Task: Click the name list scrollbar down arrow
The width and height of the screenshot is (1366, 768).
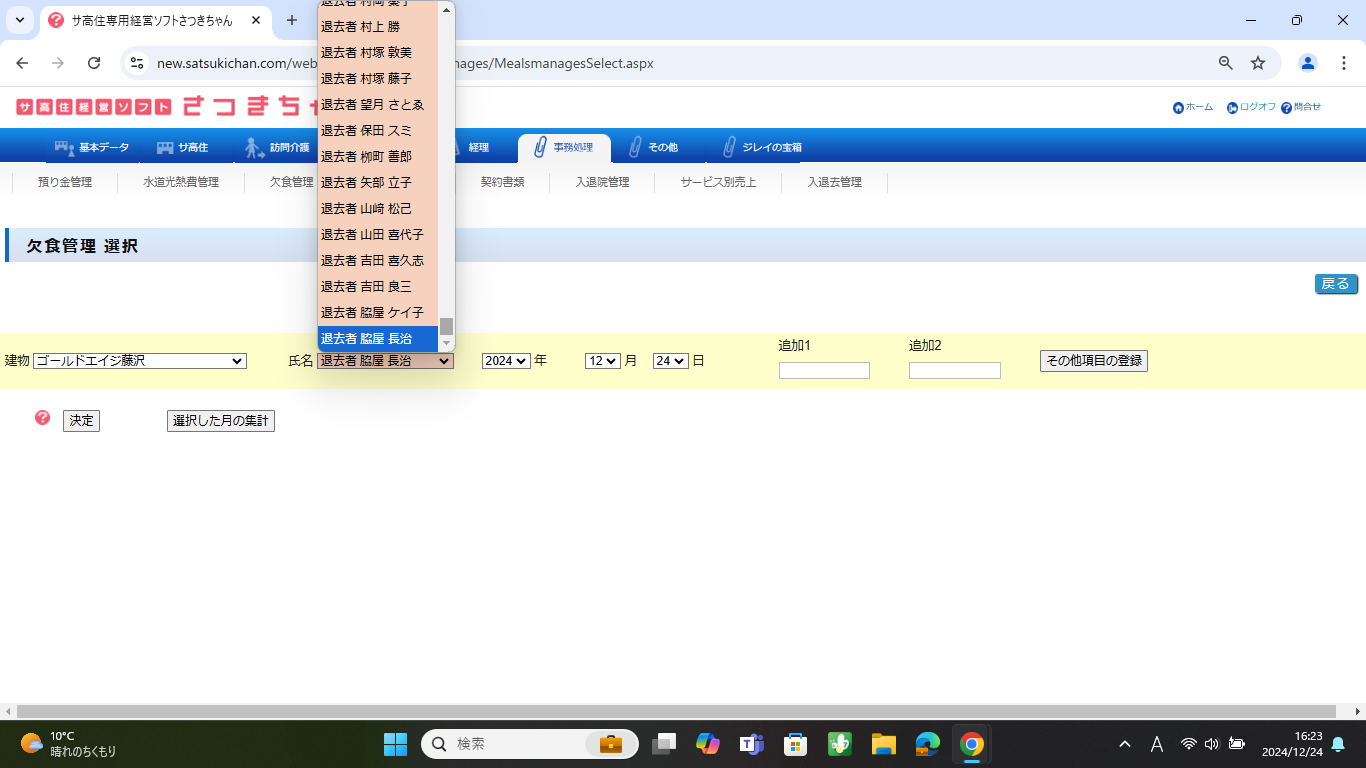Action: pos(447,344)
